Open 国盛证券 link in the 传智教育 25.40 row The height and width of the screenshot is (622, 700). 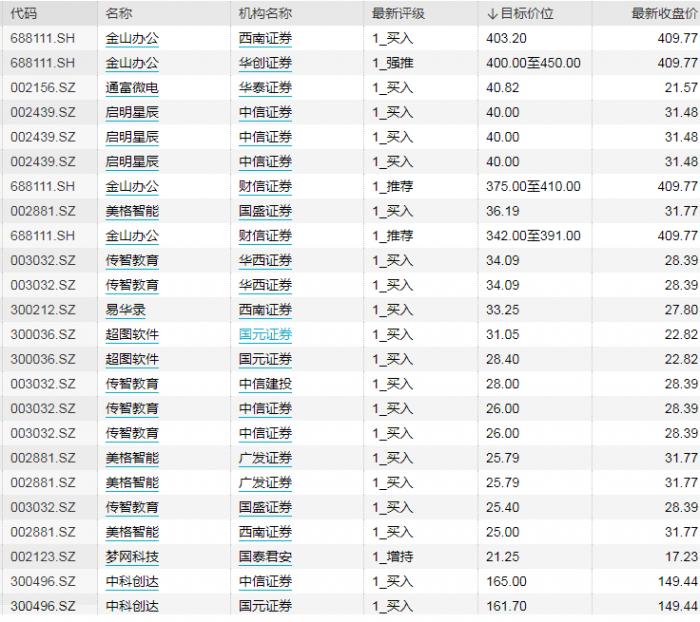click(265, 507)
